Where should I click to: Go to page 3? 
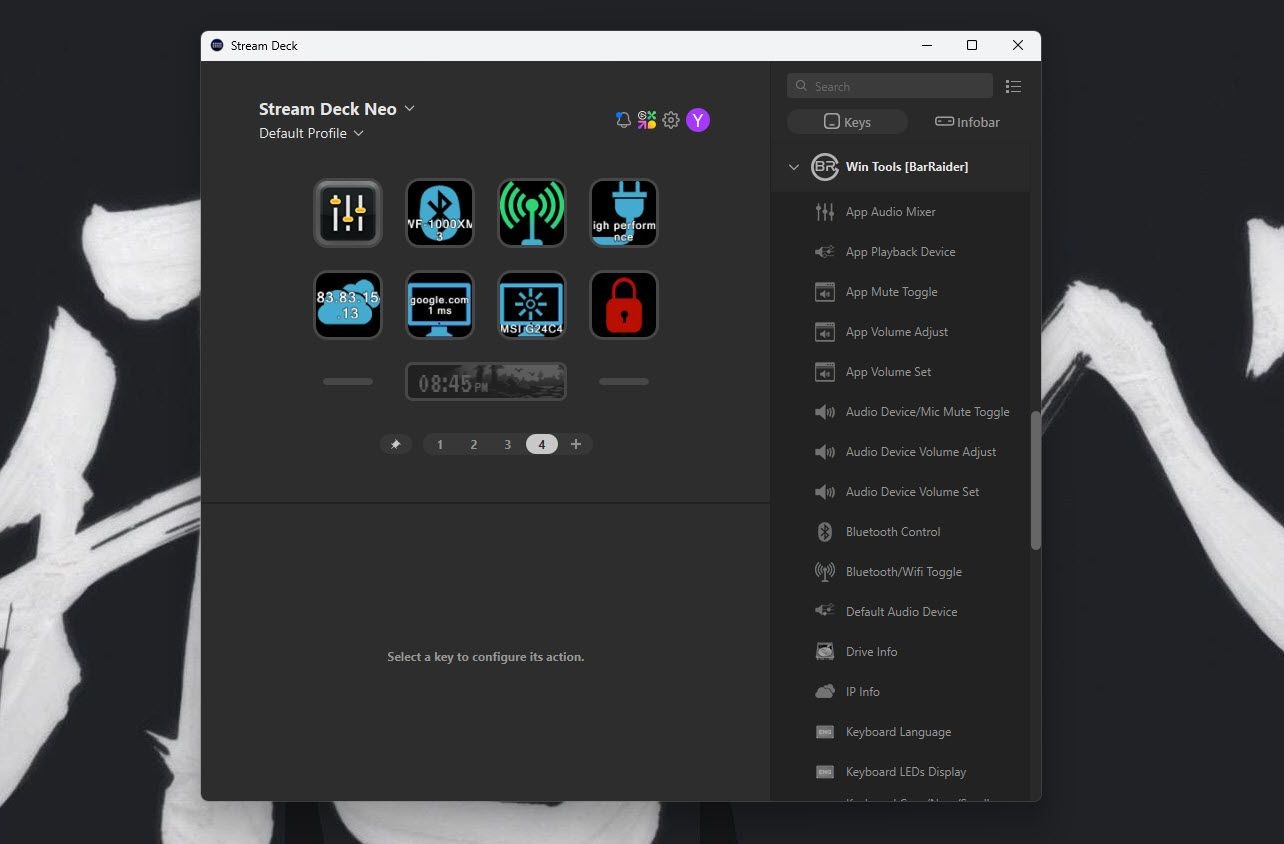508,444
